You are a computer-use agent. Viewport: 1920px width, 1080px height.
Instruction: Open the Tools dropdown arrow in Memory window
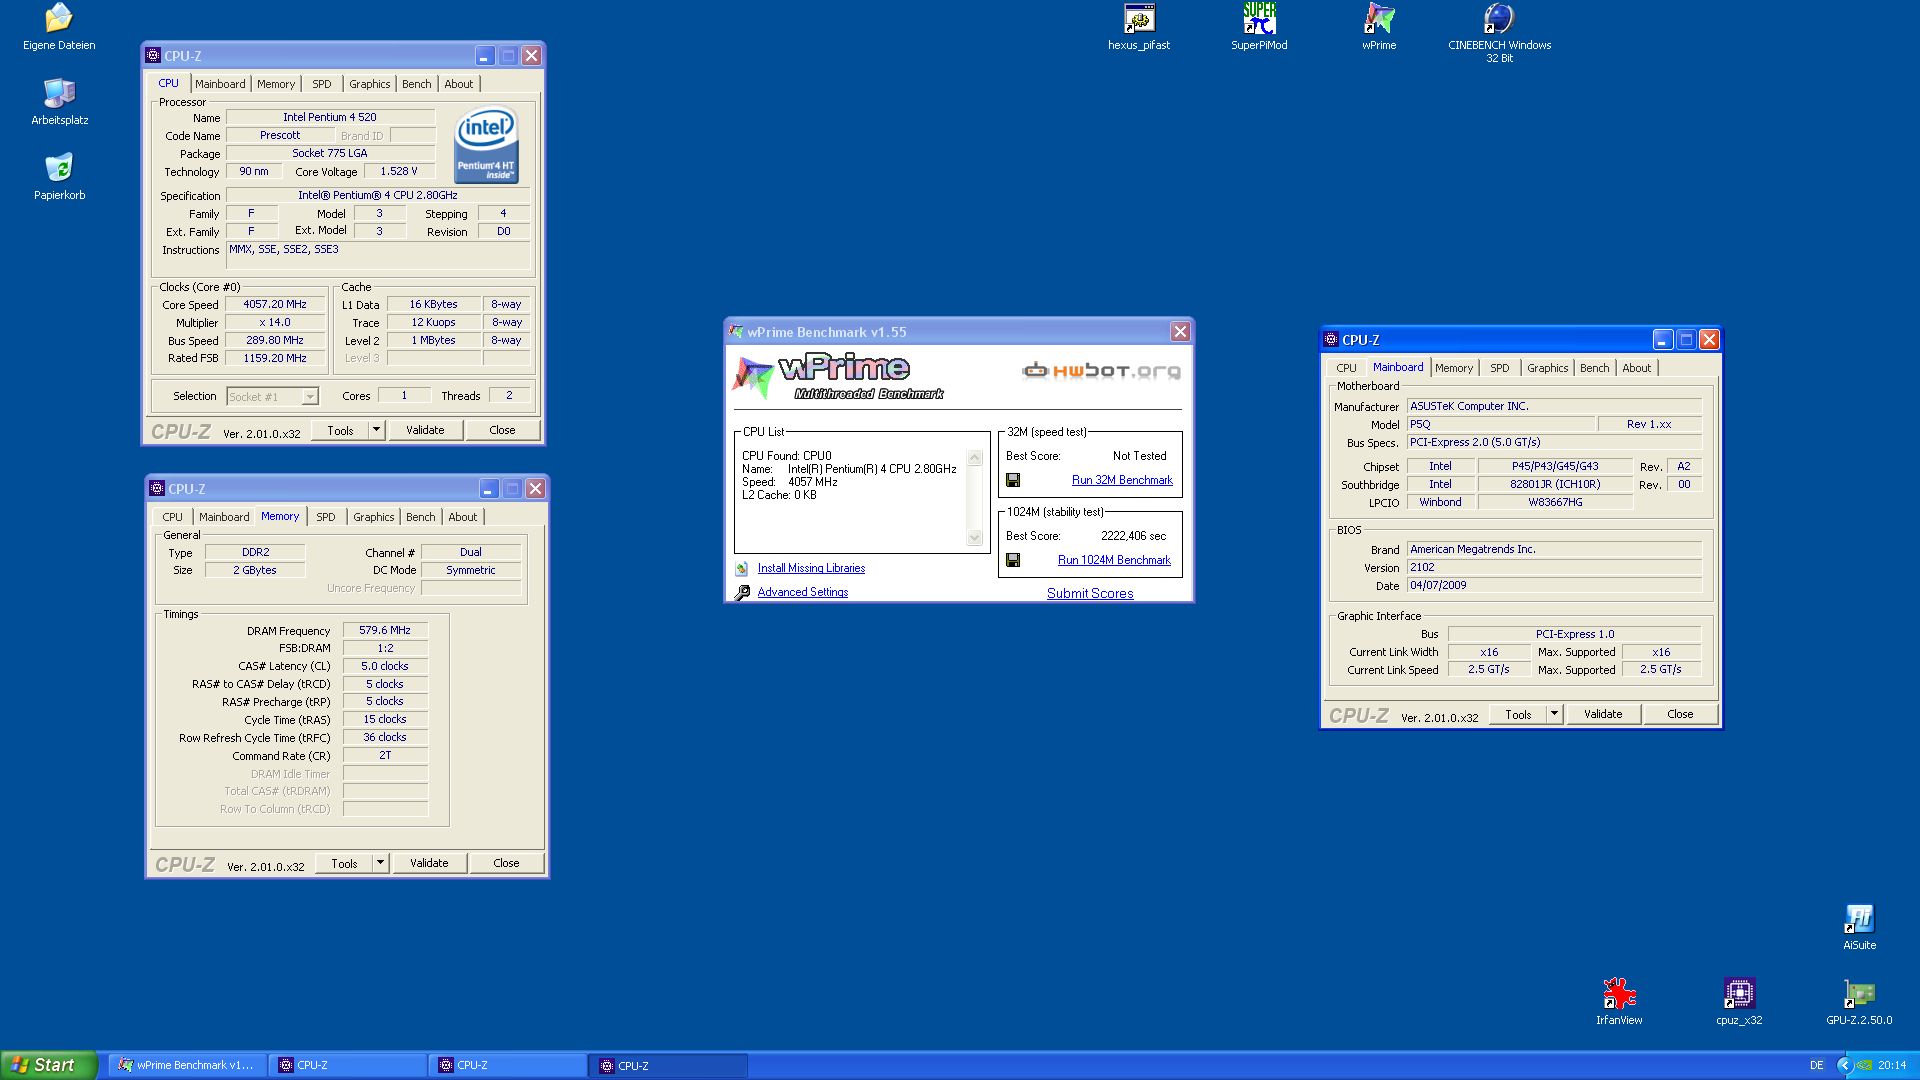pyautogui.click(x=381, y=863)
